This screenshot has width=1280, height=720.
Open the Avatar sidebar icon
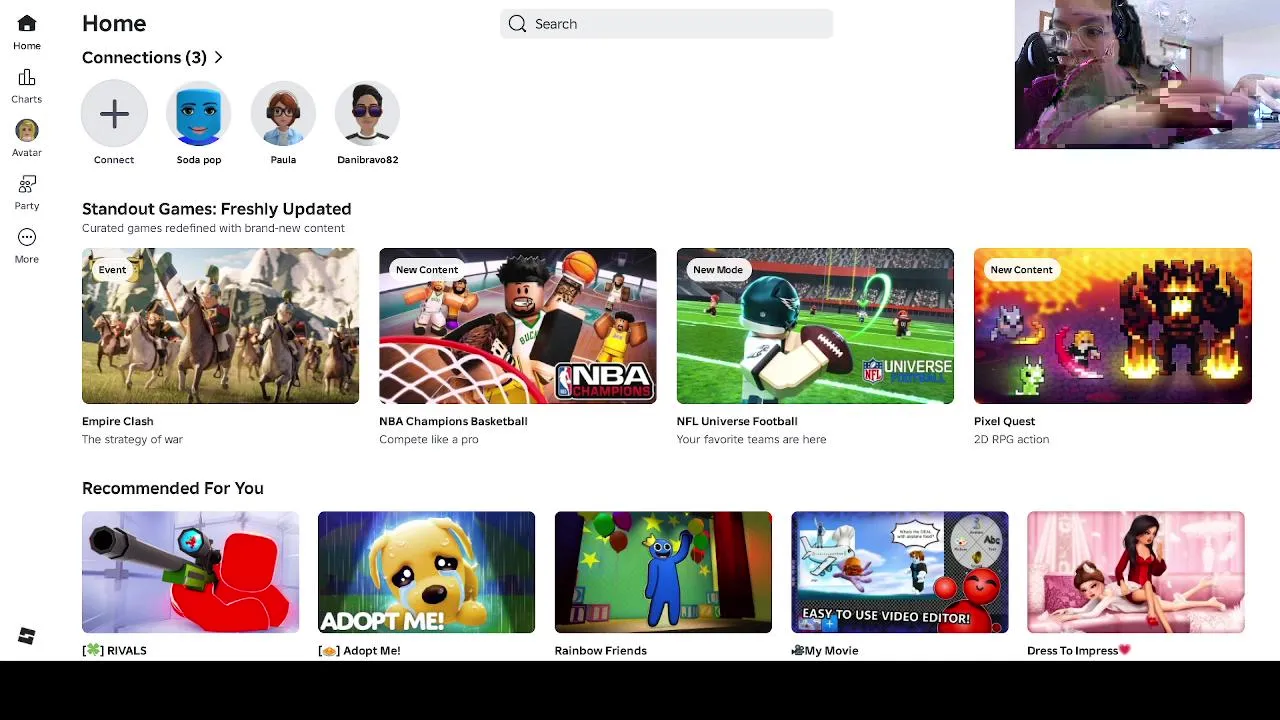click(x=27, y=131)
